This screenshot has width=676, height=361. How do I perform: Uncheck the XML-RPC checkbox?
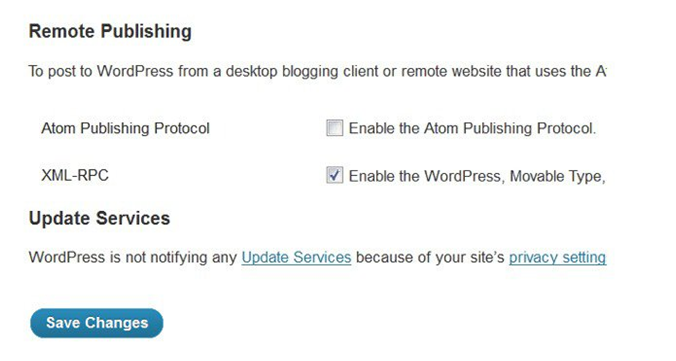(x=335, y=175)
